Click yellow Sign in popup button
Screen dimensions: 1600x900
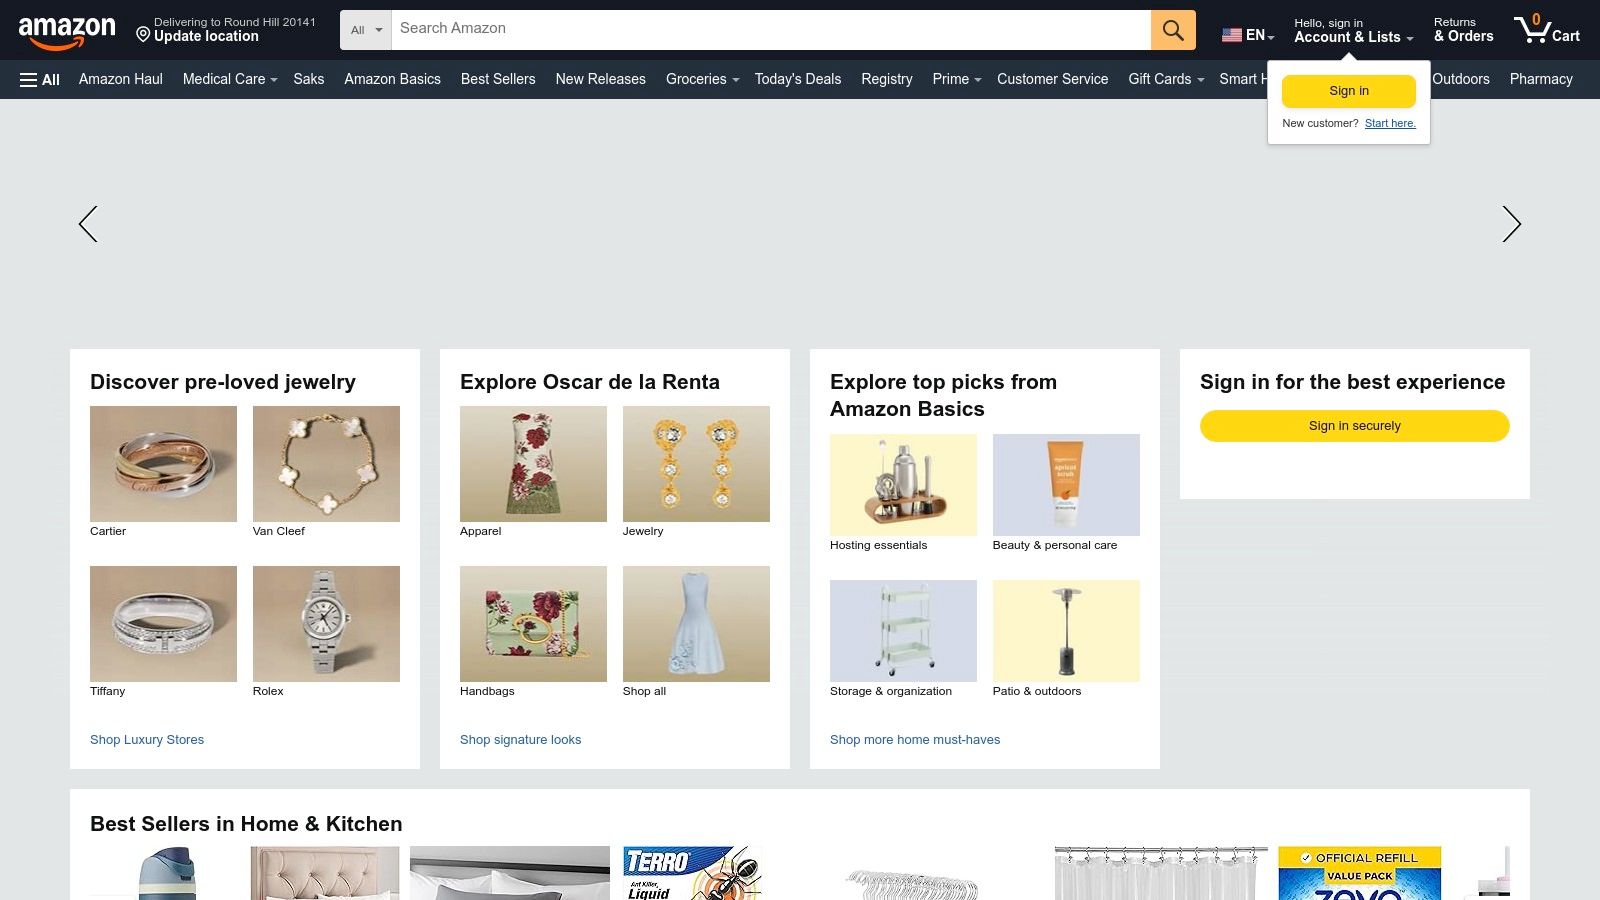pos(1349,91)
